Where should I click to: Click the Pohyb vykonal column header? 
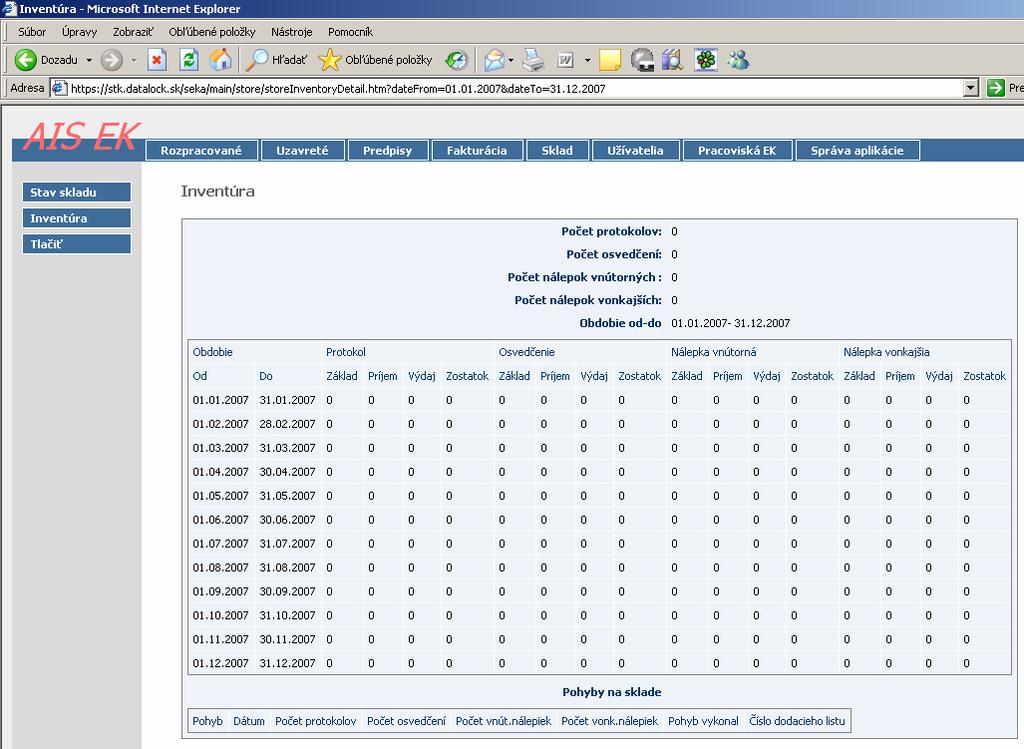[x=703, y=721]
